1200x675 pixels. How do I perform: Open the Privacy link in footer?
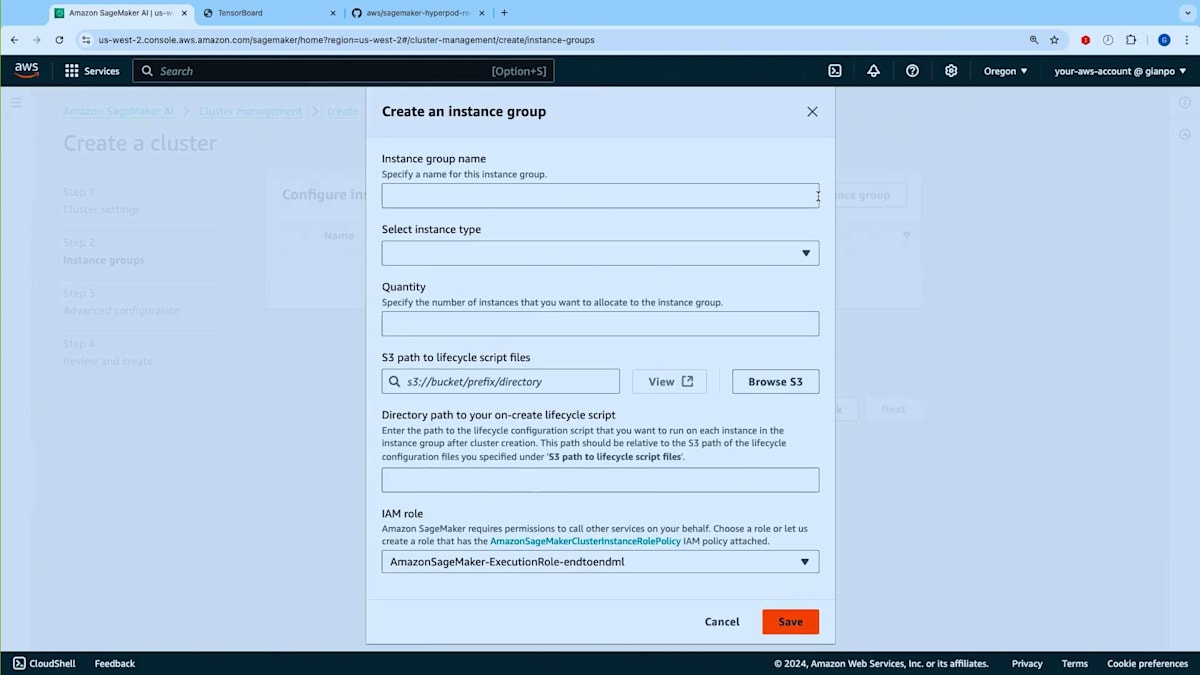coord(1027,663)
